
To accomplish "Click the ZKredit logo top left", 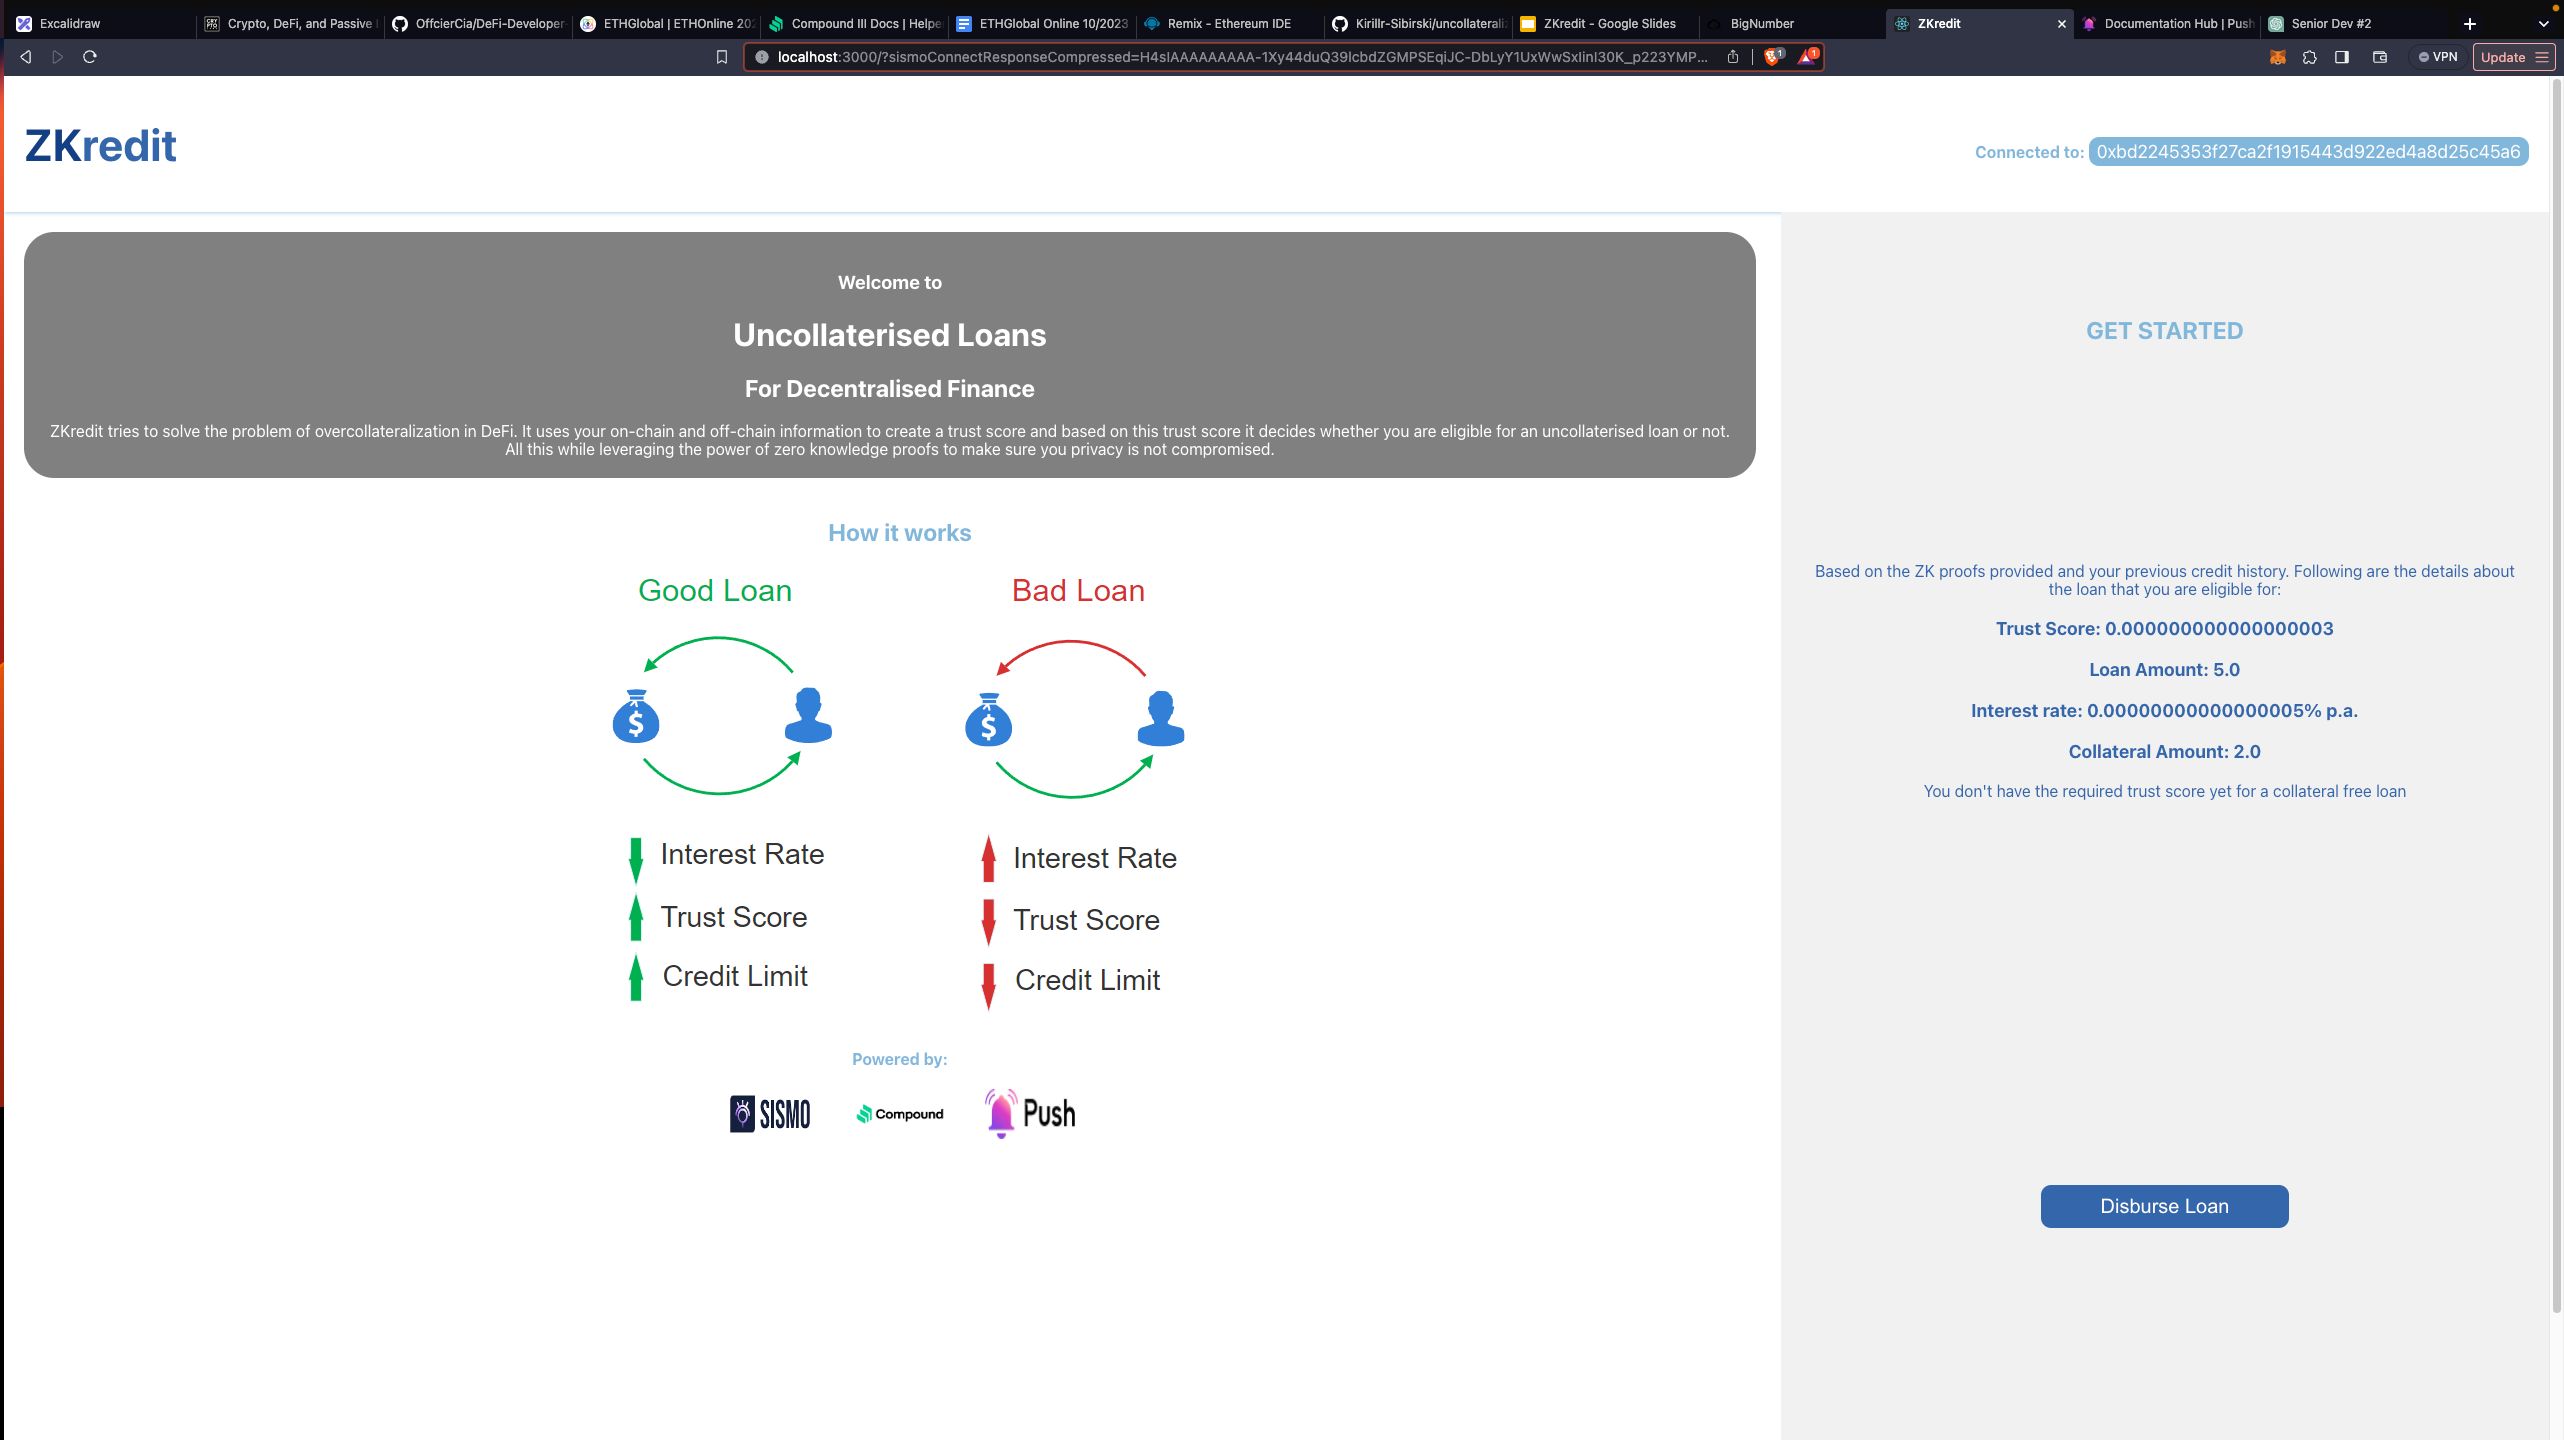I will pyautogui.click(x=100, y=144).
